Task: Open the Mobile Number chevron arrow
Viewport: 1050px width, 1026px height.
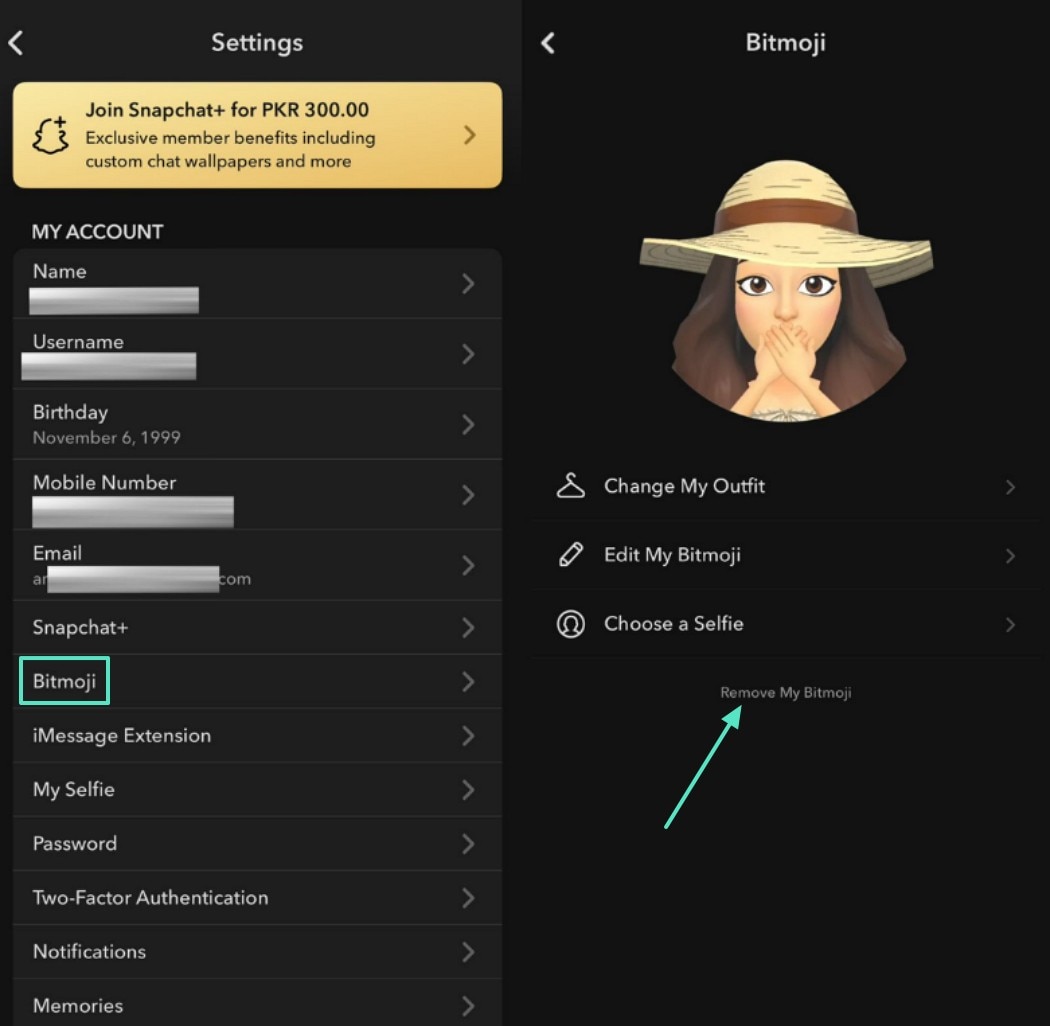Action: [468, 494]
